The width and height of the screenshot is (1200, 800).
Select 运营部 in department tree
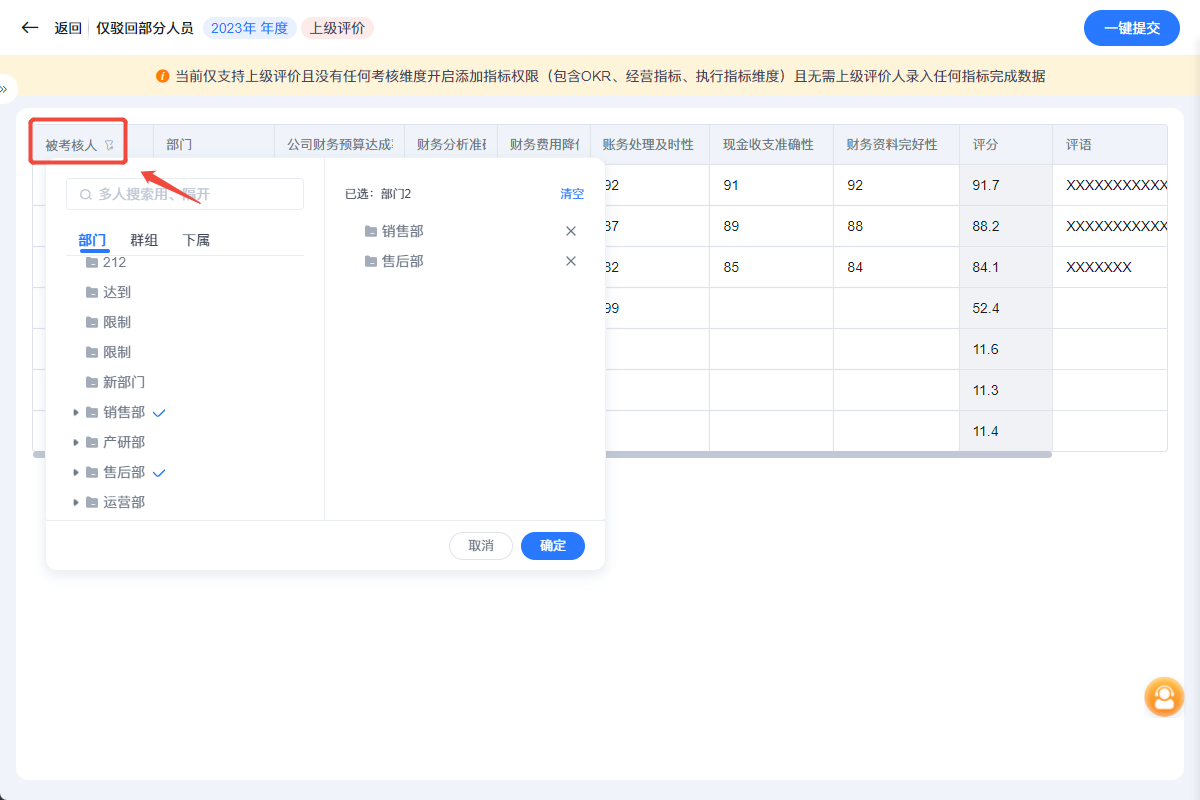[x=124, y=502]
